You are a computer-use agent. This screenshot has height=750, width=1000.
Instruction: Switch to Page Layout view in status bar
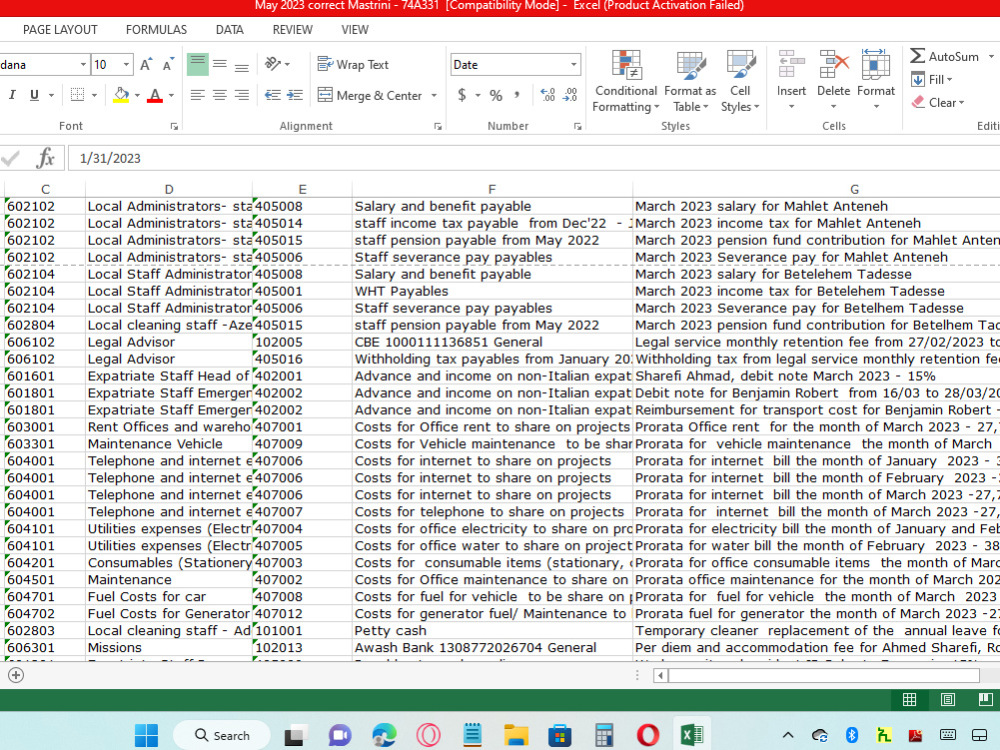click(x=948, y=700)
